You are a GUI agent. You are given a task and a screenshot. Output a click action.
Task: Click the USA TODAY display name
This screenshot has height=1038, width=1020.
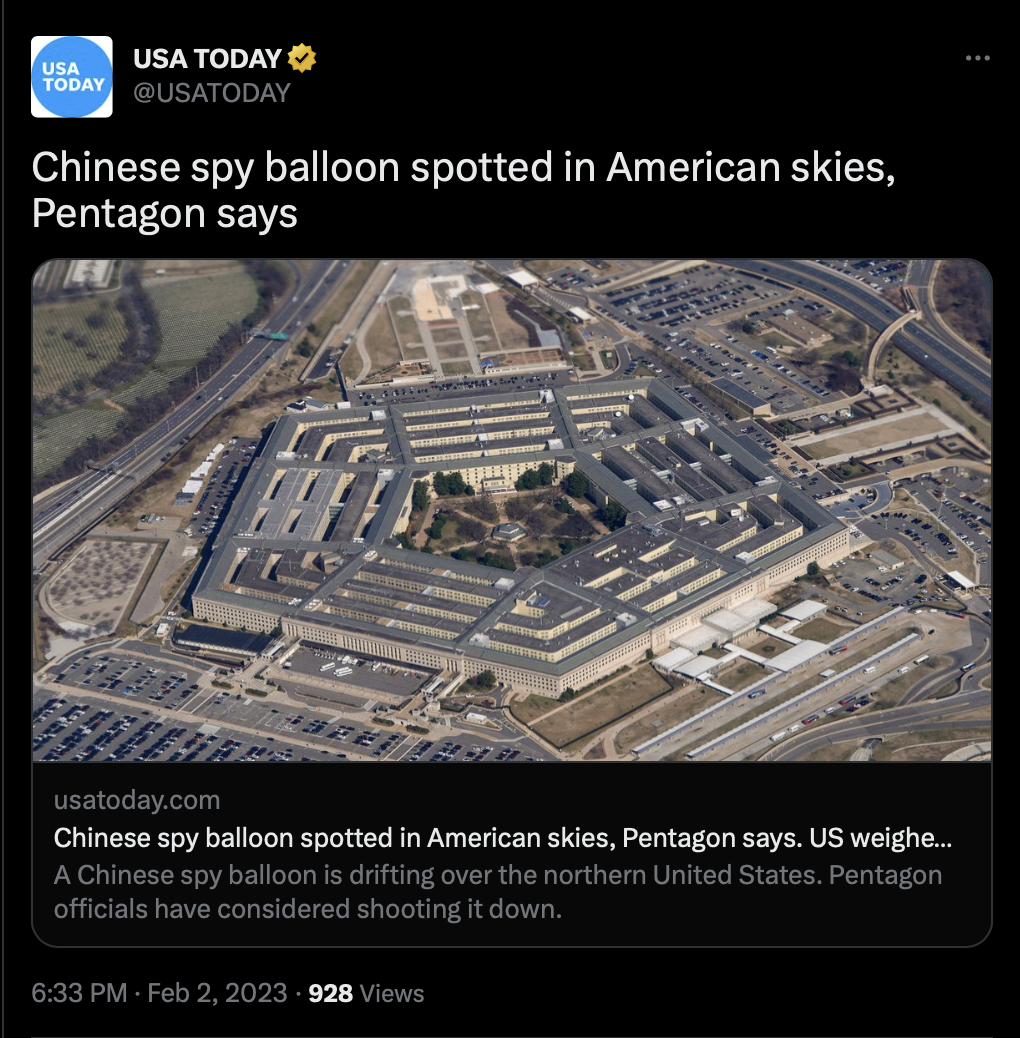207,58
